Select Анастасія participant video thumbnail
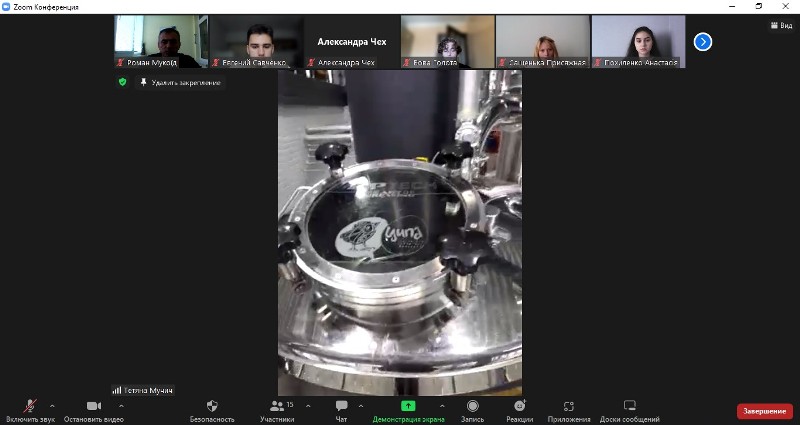This screenshot has width=800, height=425. (x=638, y=41)
